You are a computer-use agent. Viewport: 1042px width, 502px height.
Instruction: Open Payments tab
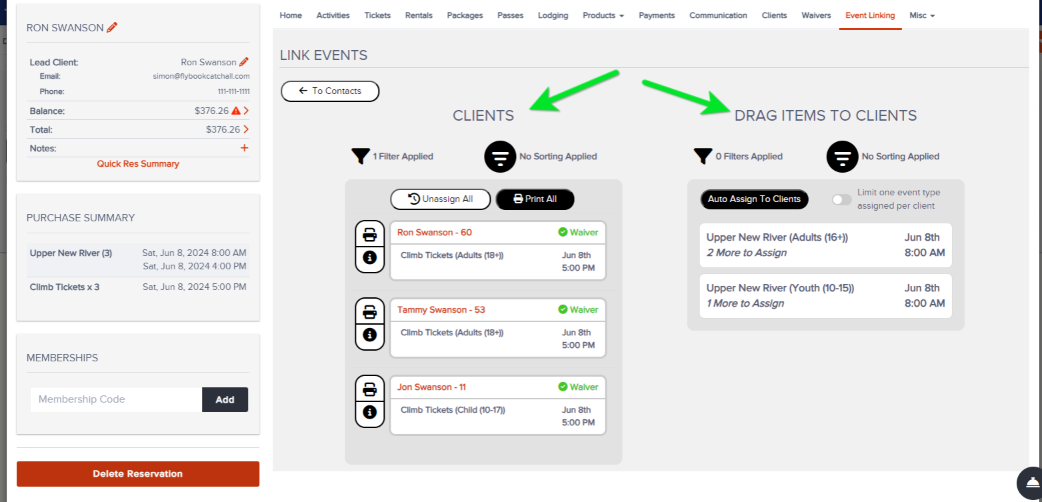pos(657,15)
